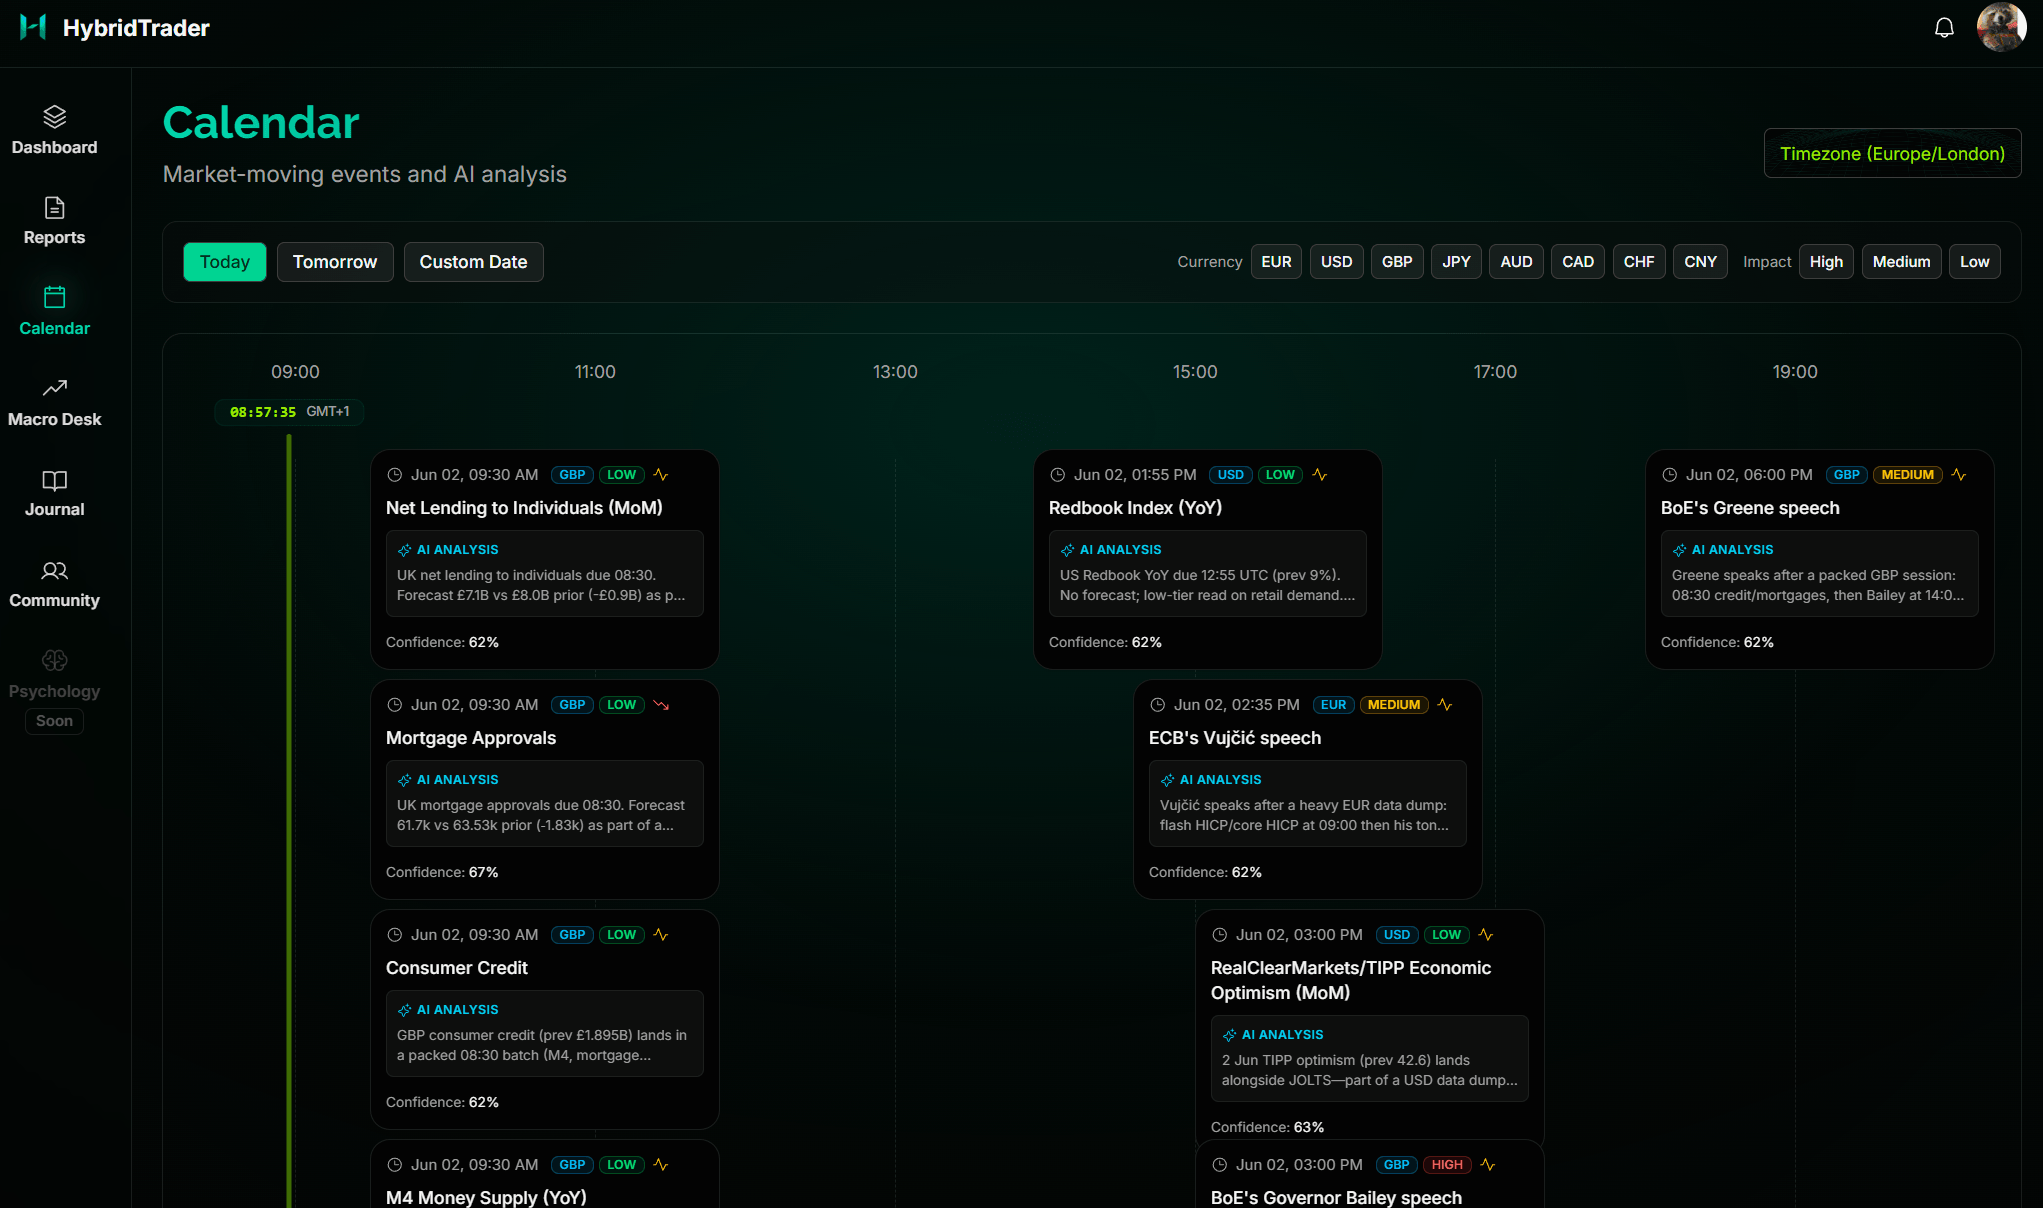Click the trend icon on TIPP Optimism card
This screenshot has height=1208, width=2043.
pyautogui.click(x=1486, y=935)
